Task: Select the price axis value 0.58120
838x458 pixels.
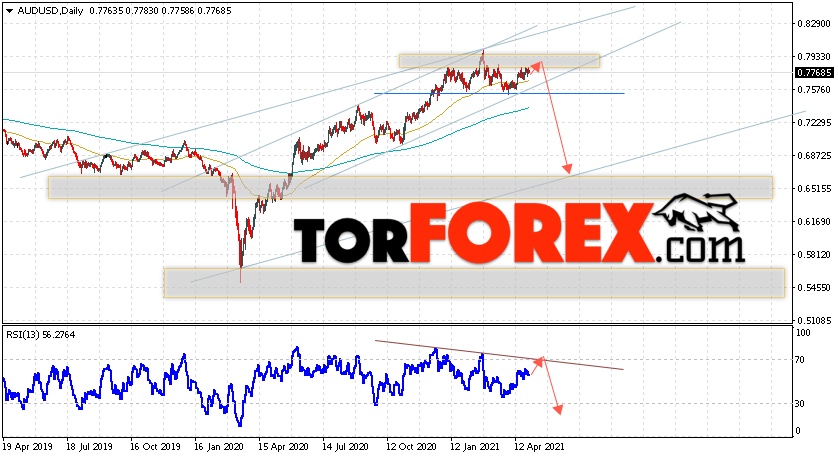Action: (814, 255)
